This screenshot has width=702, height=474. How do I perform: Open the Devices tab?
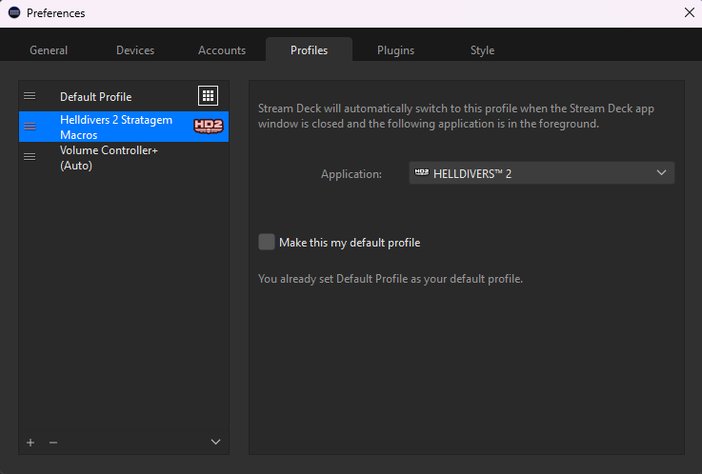135,50
